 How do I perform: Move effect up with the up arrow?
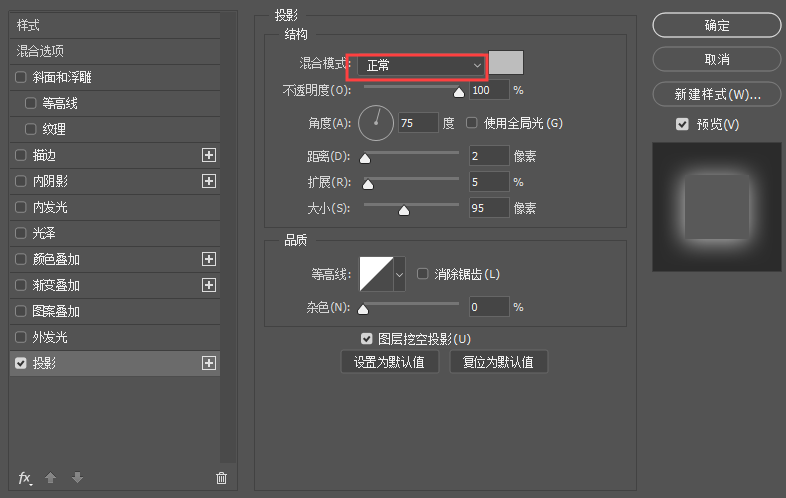coord(50,477)
